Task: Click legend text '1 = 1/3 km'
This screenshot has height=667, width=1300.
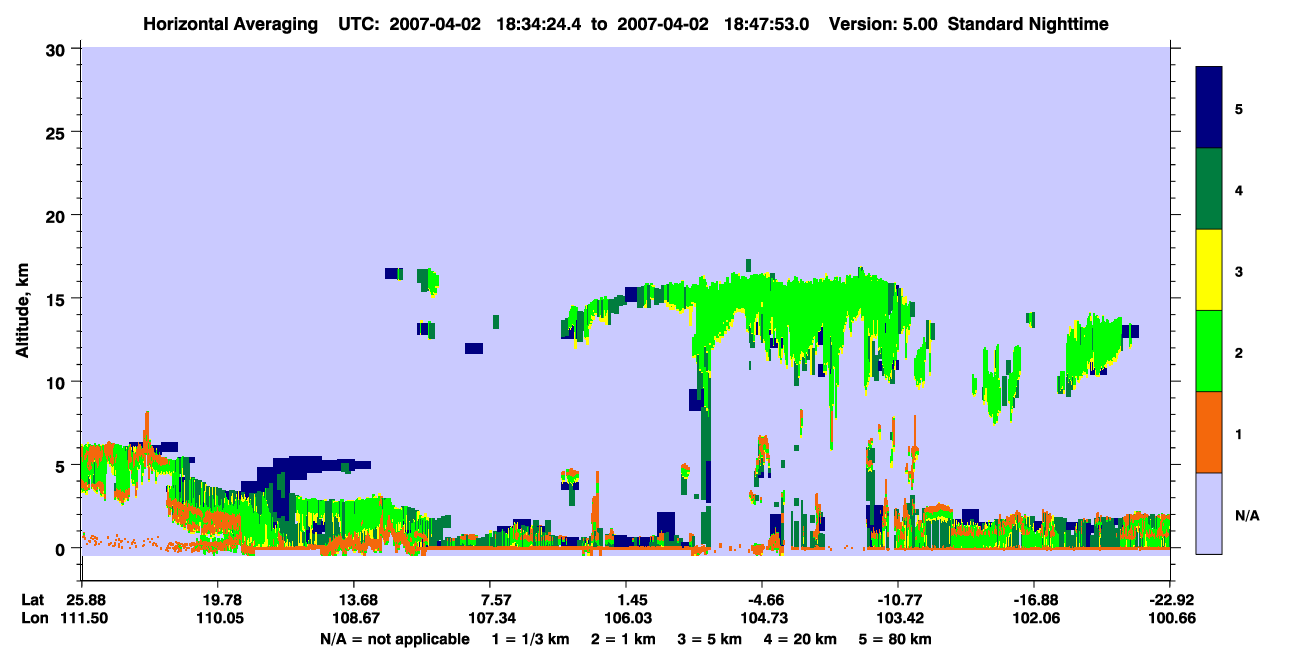Action: (531, 638)
